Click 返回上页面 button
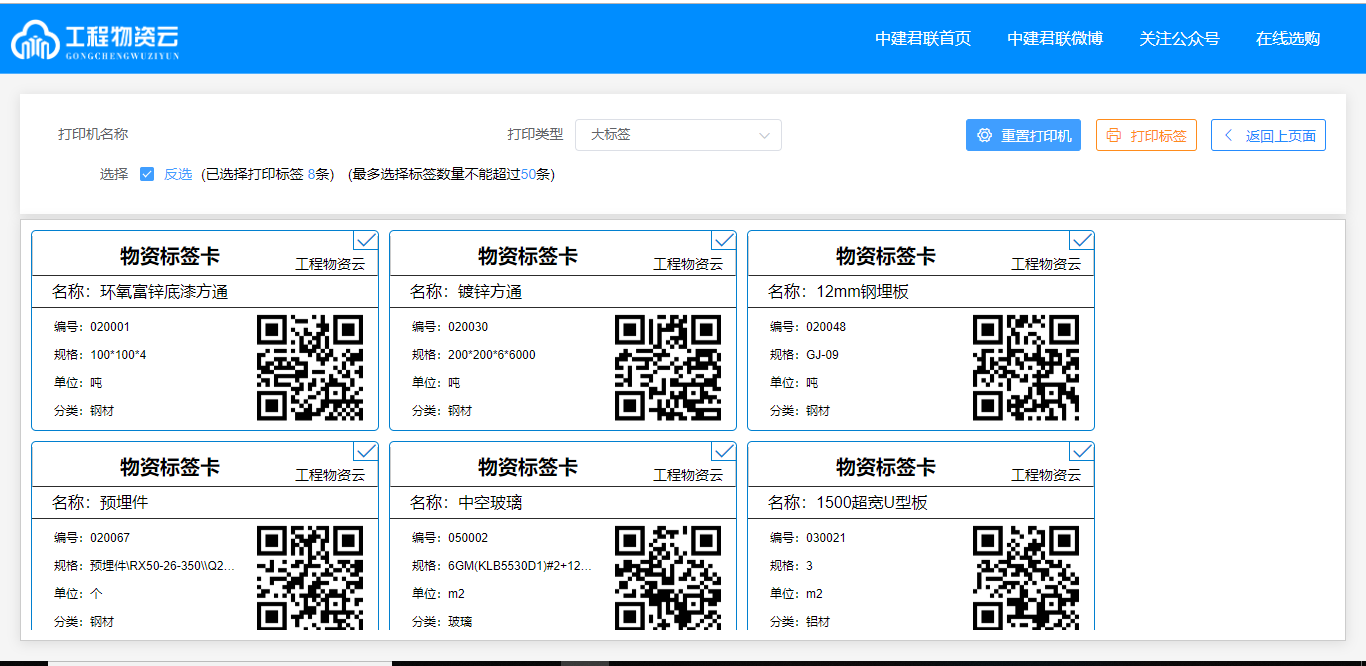Image resolution: width=1366 pixels, height=666 pixels. (x=1268, y=135)
